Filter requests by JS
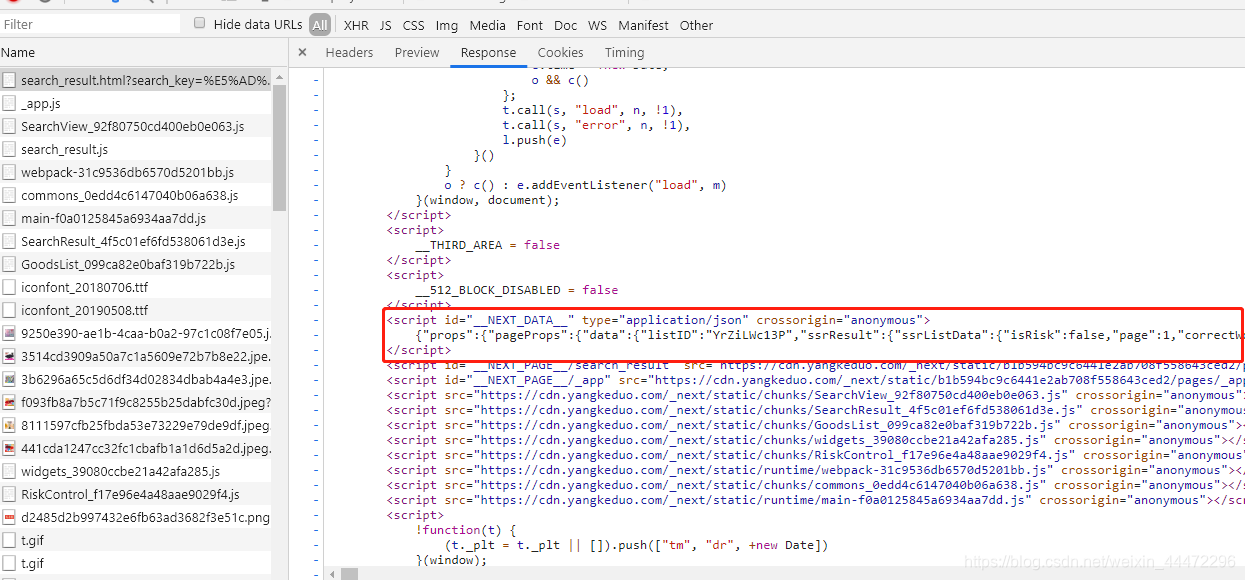 (385, 25)
